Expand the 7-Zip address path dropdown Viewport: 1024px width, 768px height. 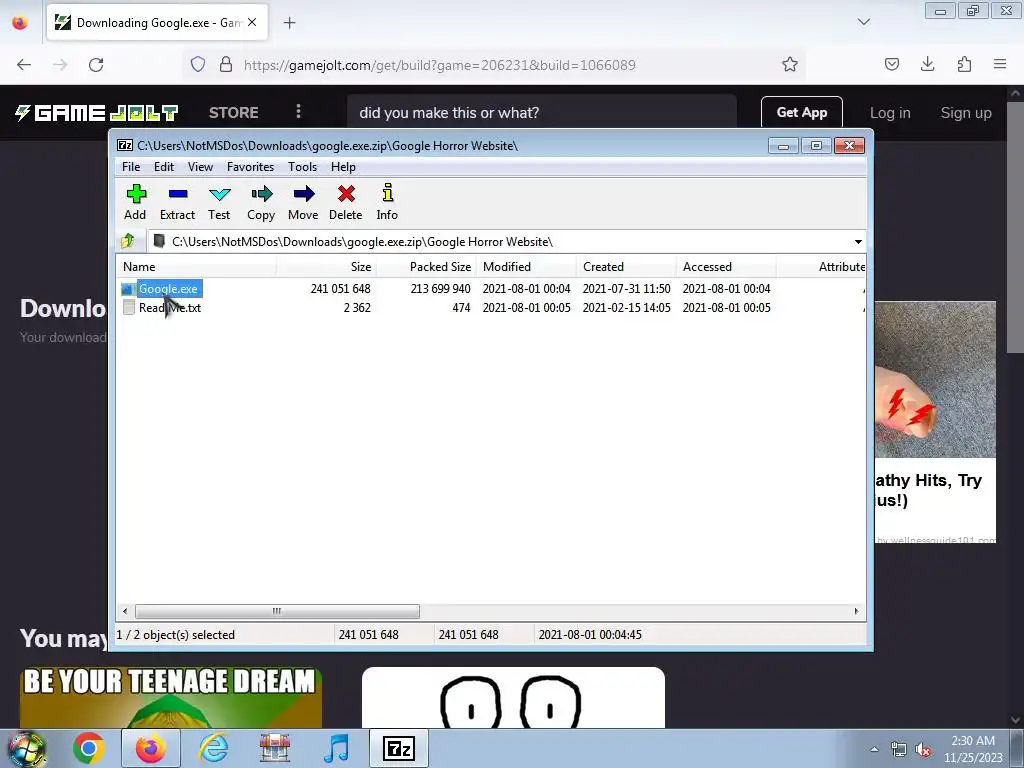point(858,242)
